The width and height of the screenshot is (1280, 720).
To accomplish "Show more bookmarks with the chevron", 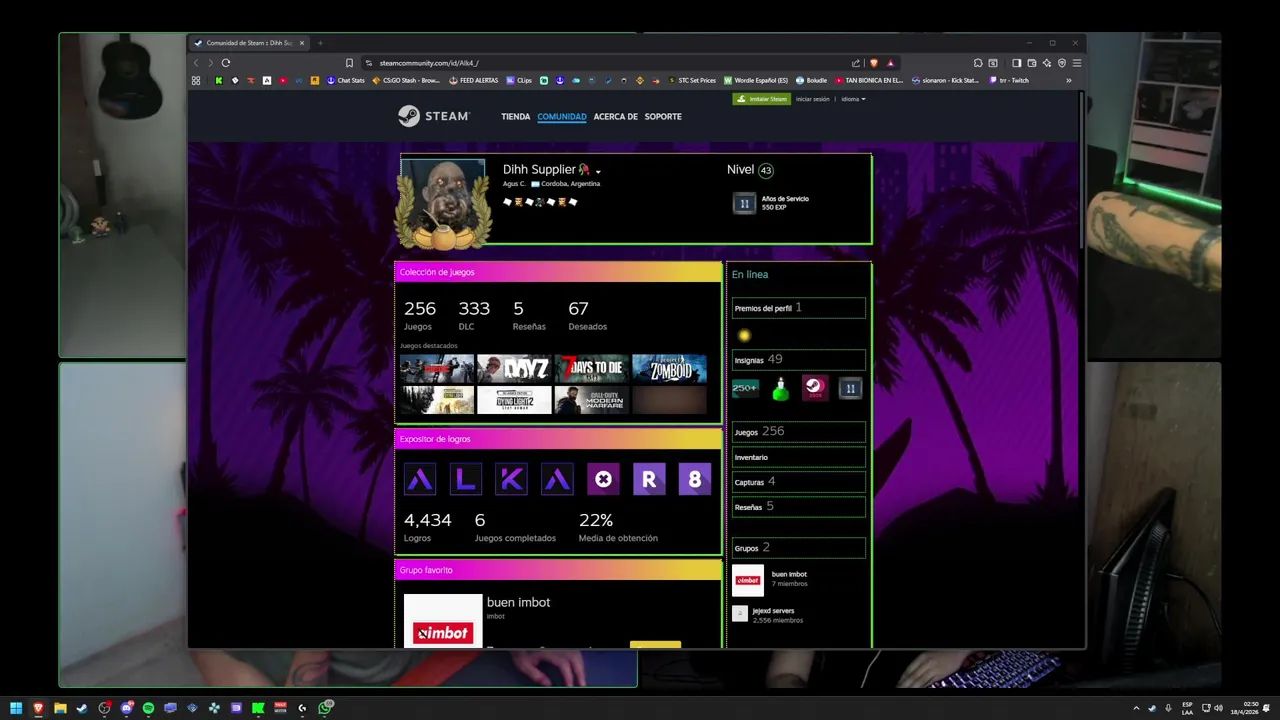I will click(1068, 80).
